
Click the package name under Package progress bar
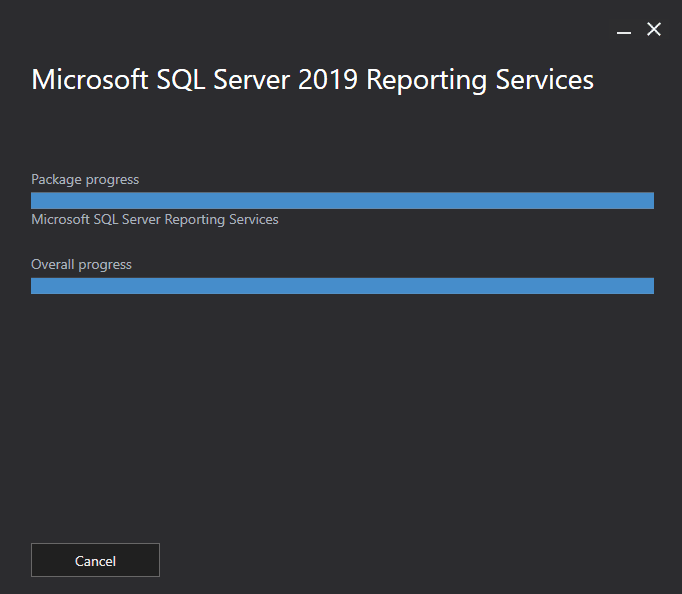tap(155, 219)
